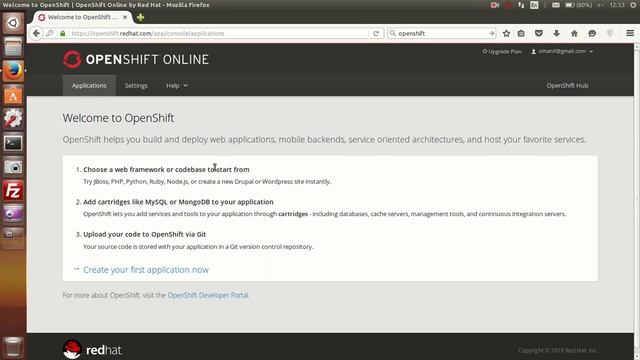Click the Red Hat footer logo
Image resolution: width=640 pixels, height=360 pixels.
[x=93, y=350]
